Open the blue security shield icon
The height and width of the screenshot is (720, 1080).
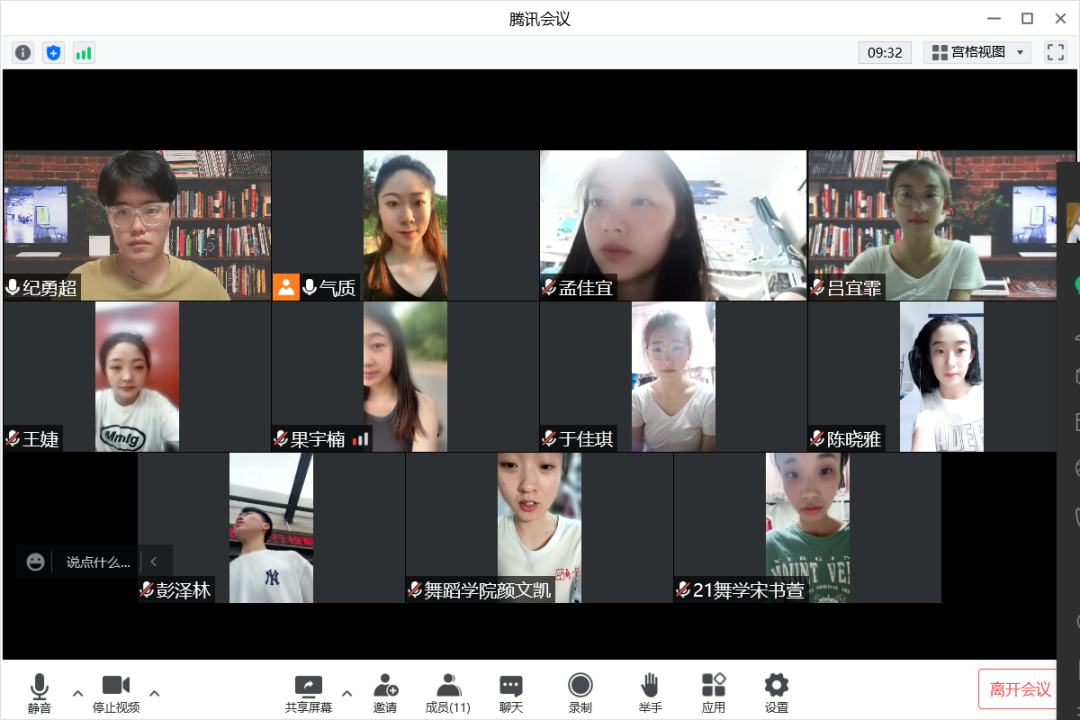click(x=53, y=53)
